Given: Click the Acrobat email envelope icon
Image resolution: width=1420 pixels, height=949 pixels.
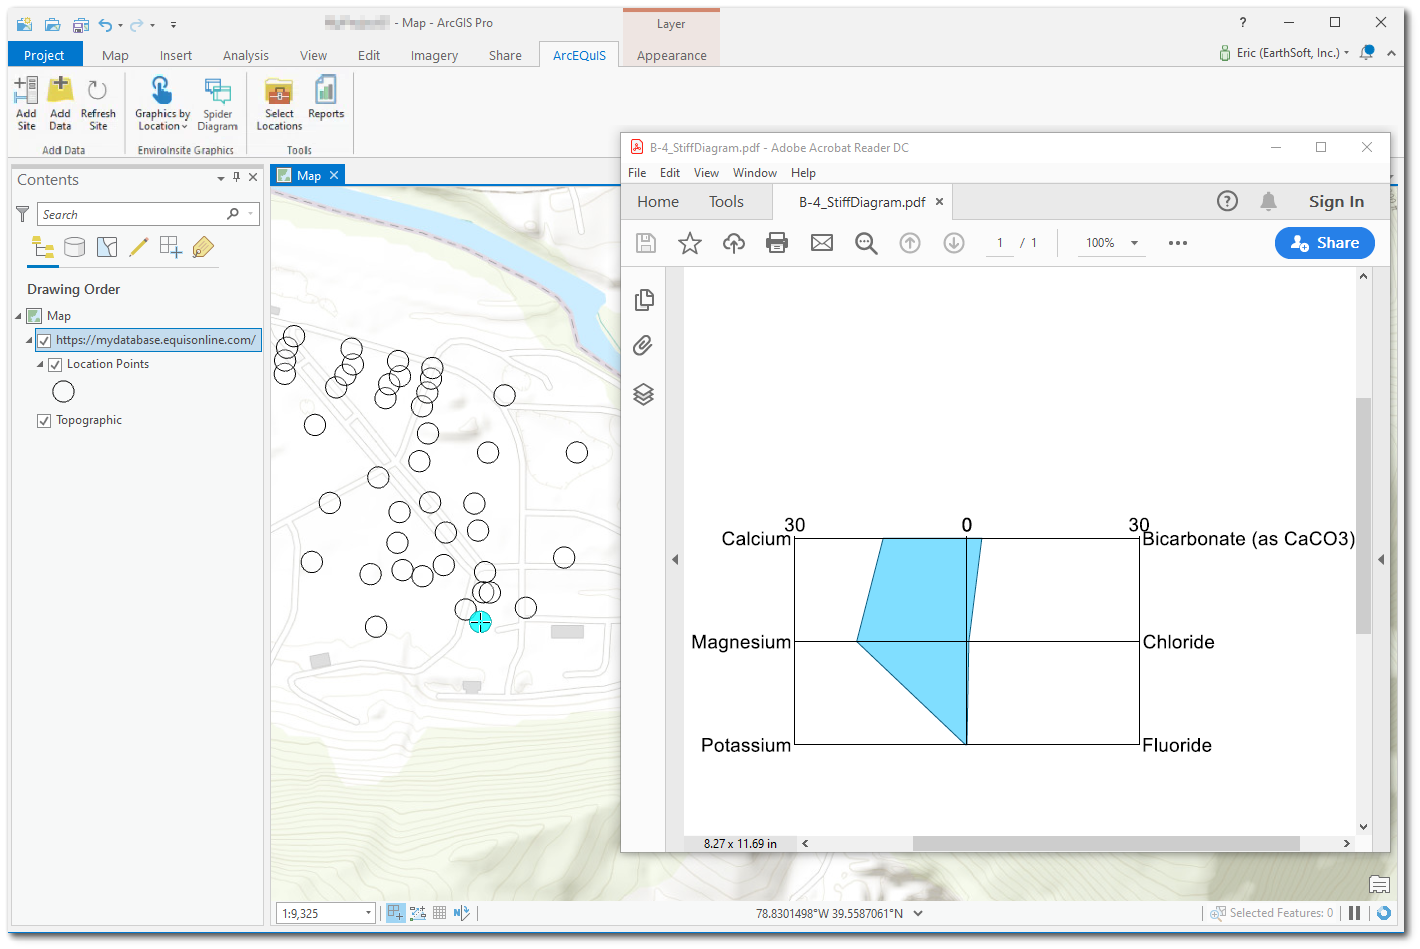Looking at the screenshot, I should point(822,243).
